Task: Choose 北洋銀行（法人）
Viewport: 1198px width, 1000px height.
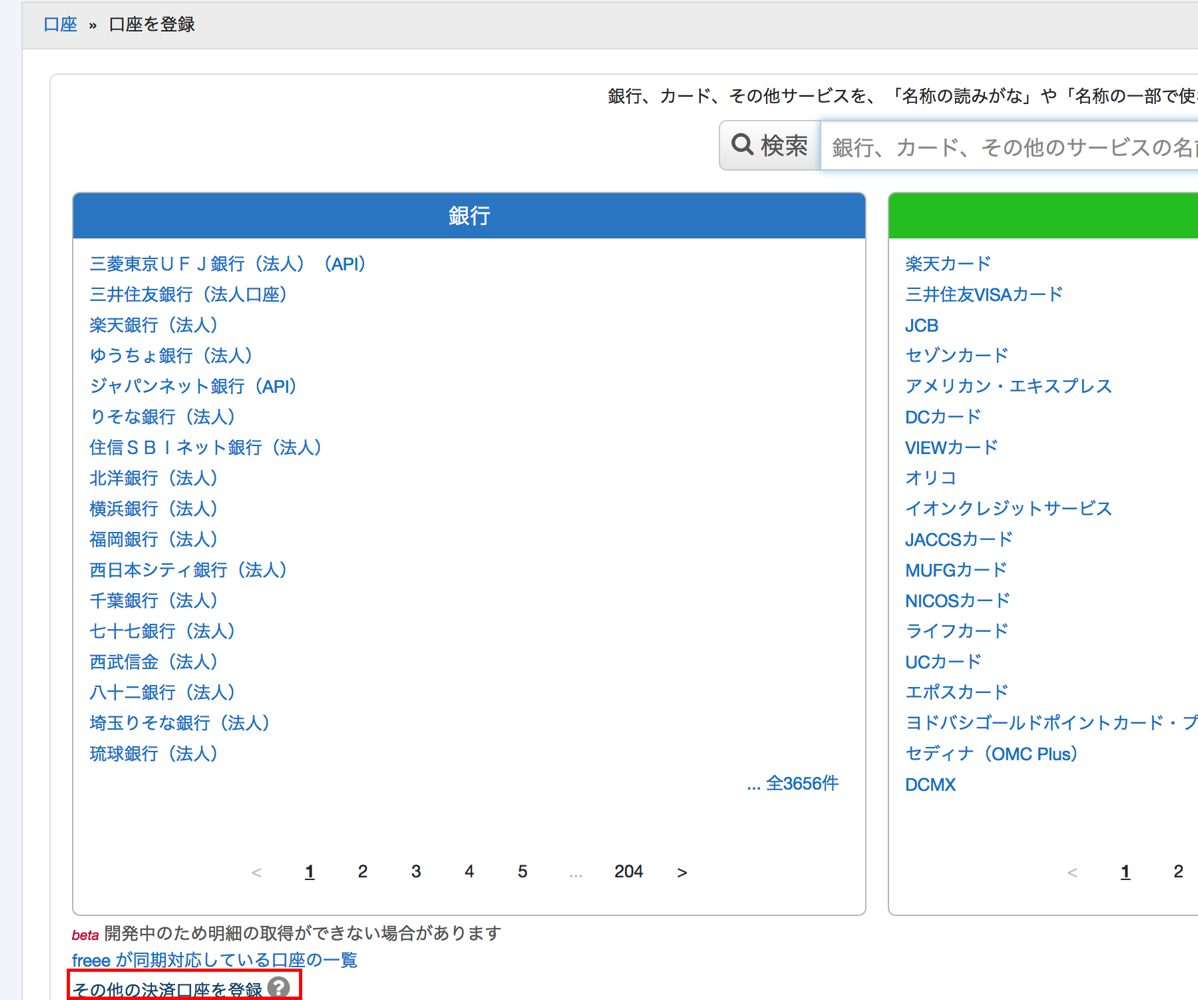Action: coord(154,477)
